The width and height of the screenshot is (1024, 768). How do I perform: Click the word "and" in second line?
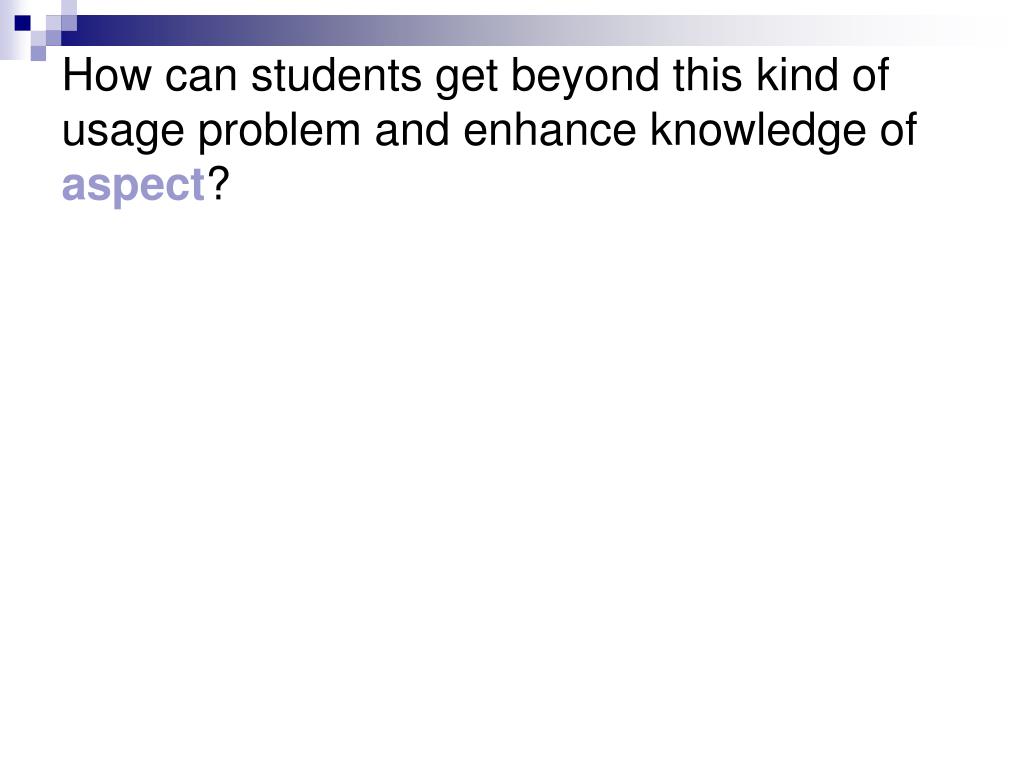pyautogui.click(x=412, y=130)
